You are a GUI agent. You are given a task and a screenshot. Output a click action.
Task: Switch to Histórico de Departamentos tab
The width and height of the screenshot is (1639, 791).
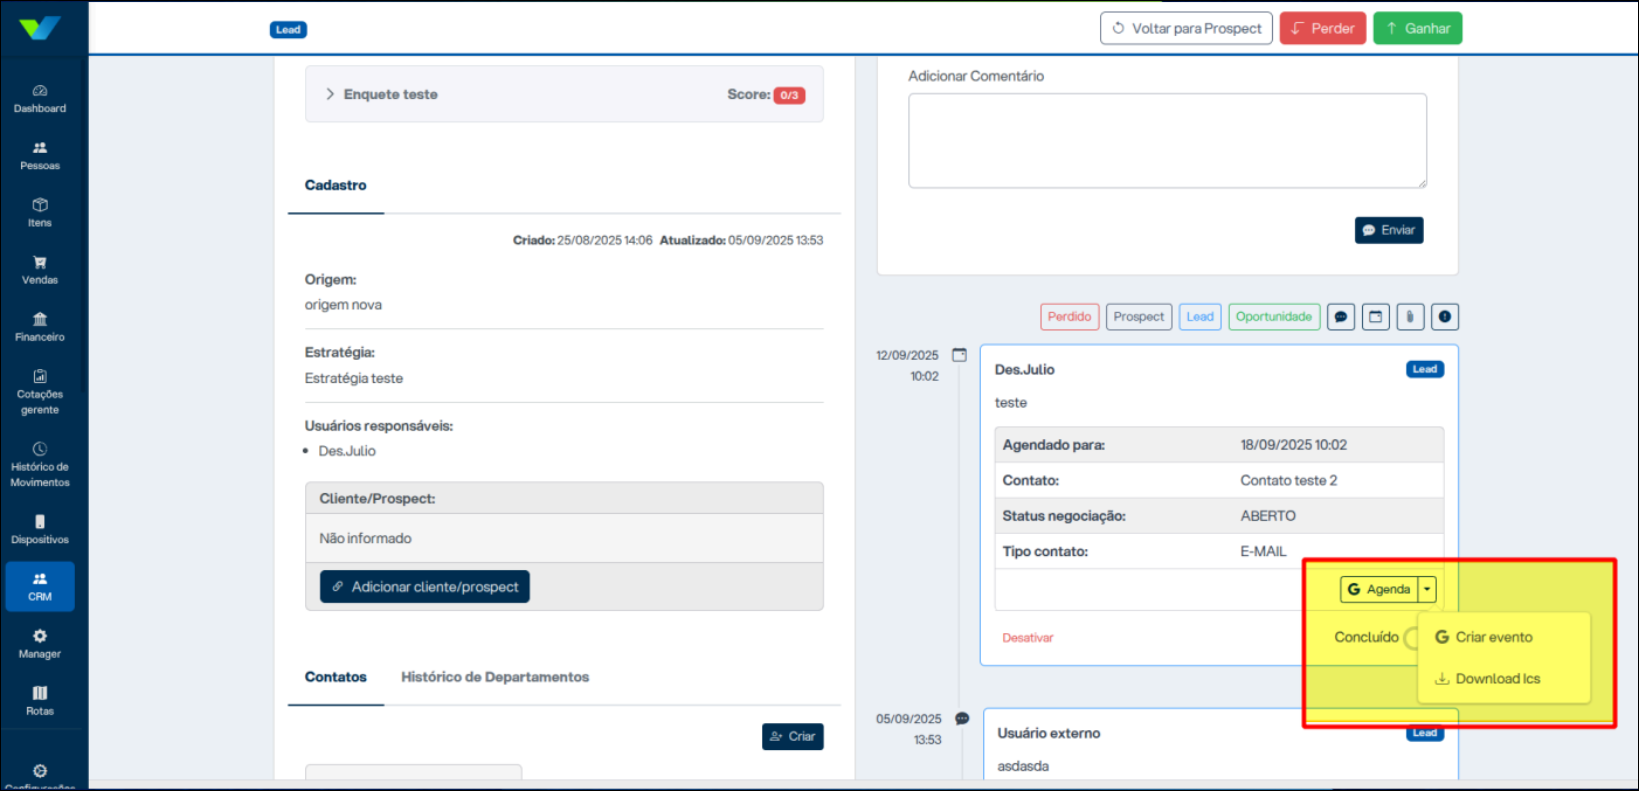click(x=494, y=677)
